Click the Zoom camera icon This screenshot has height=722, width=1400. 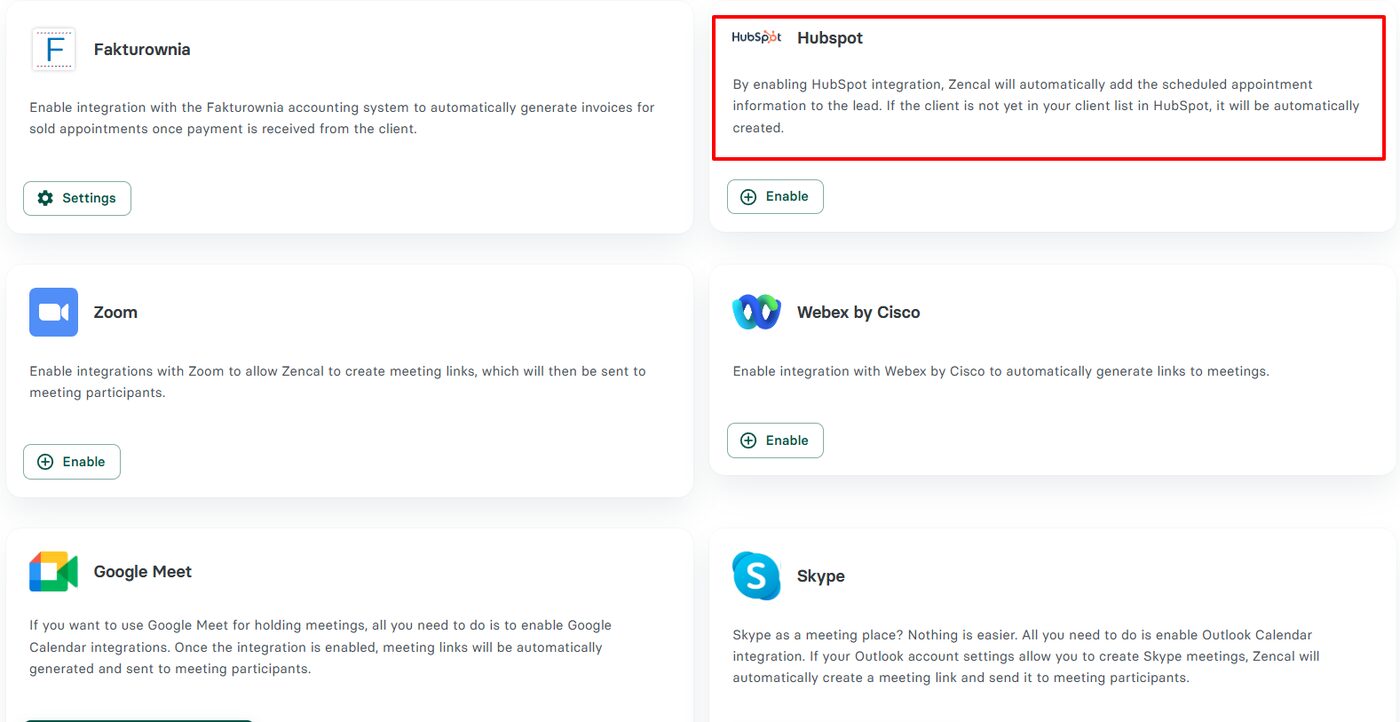(53, 312)
